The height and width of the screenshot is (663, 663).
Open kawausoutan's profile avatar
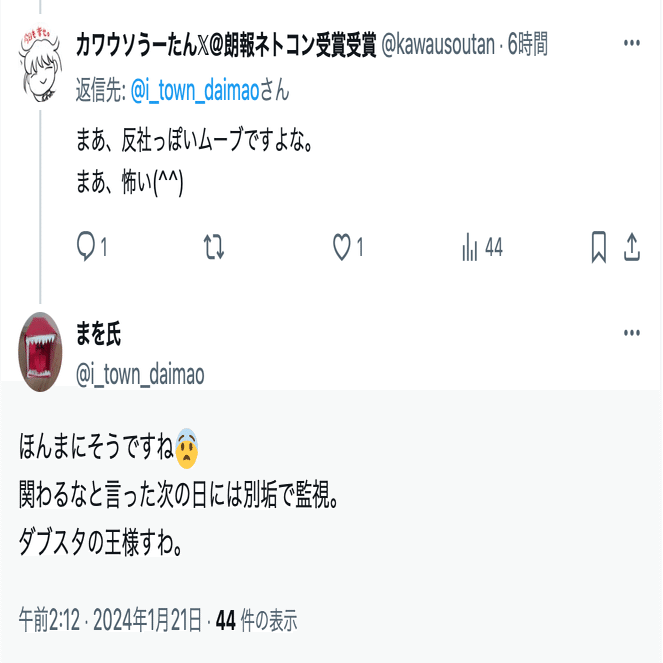(x=40, y=63)
